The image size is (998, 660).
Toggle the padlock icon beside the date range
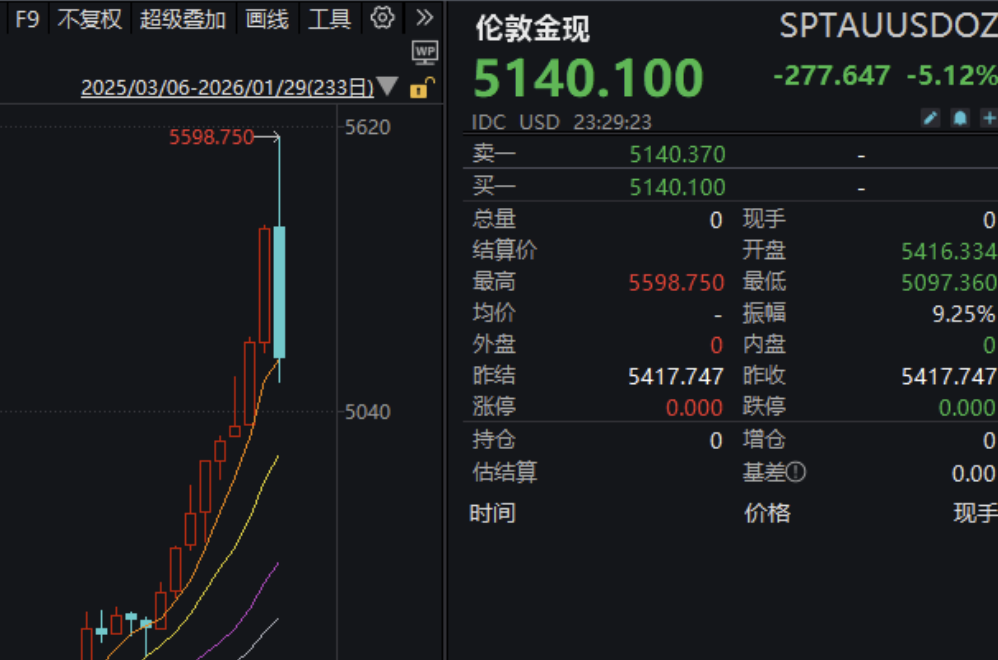click(420, 88)
